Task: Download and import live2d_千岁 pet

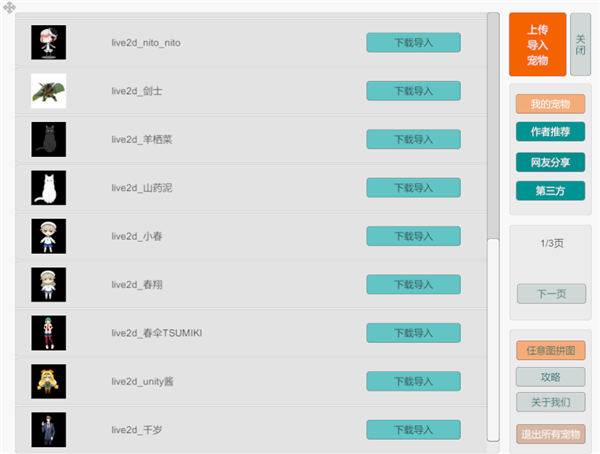Action: 413,429
